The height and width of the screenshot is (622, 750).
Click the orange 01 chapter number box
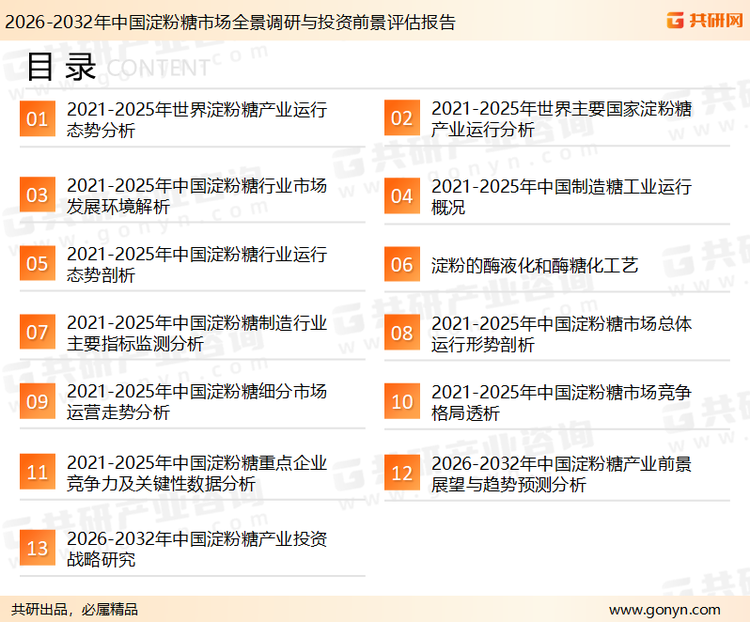pos(37,119)
